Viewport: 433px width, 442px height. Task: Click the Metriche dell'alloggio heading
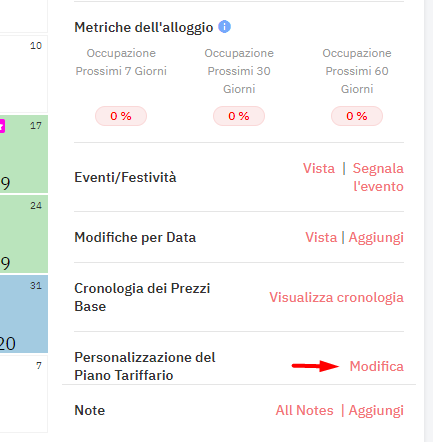click(144, 27)
